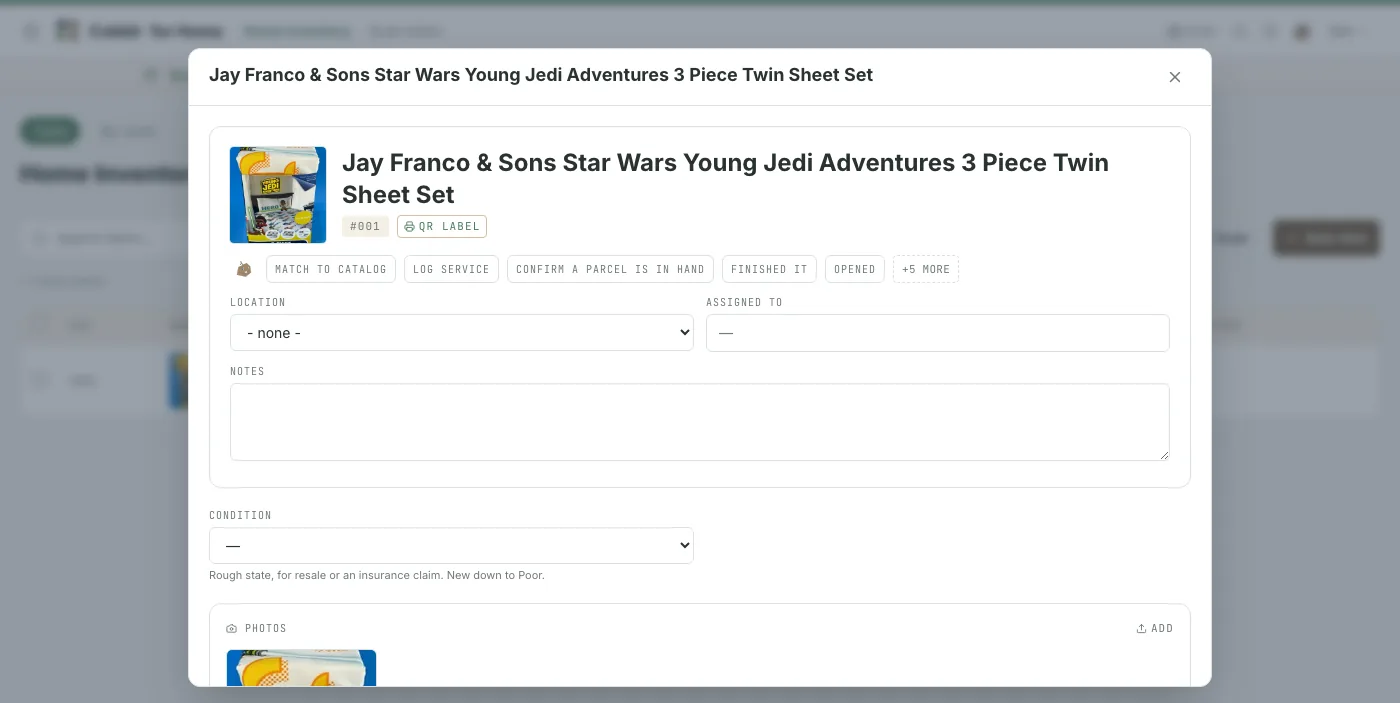This screenshot has width=1400, height=703.
Task: Click the ASSIGNED TO field label
Action: pyautogui.click(x=744, y=302)
